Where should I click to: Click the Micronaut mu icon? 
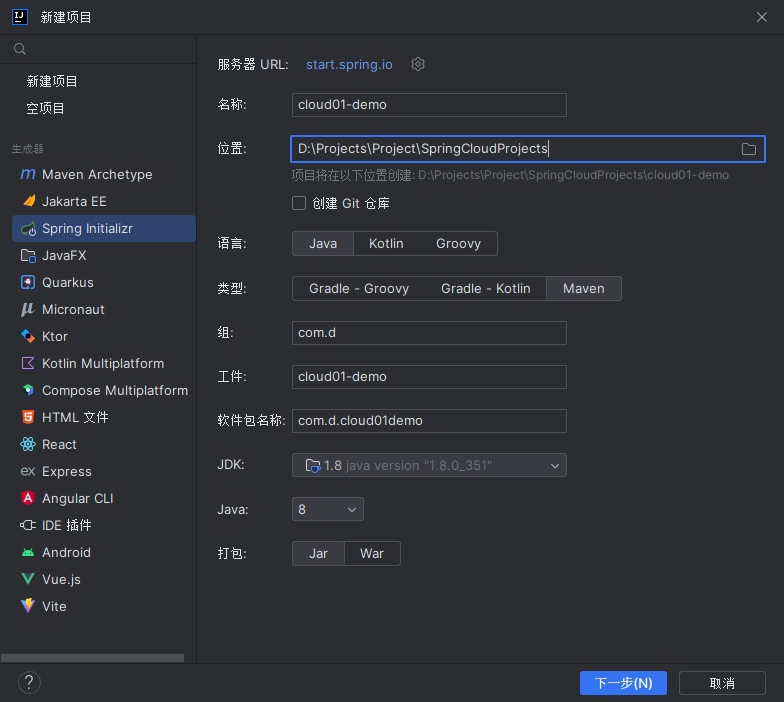[28, 310]
